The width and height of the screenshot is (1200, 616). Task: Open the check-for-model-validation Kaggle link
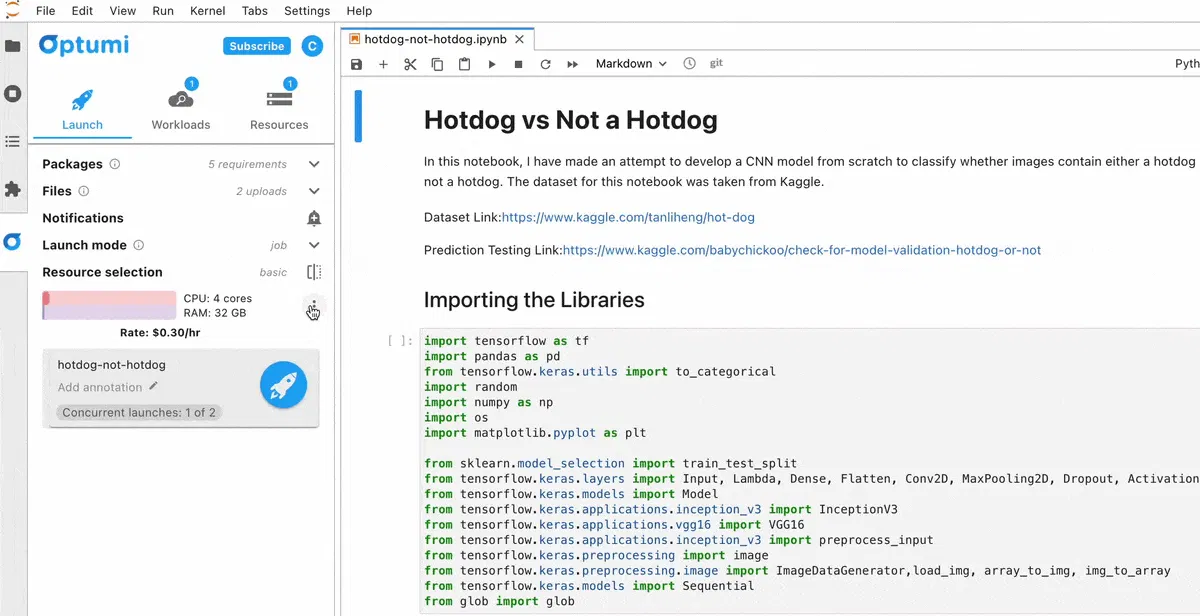[802, 250]
